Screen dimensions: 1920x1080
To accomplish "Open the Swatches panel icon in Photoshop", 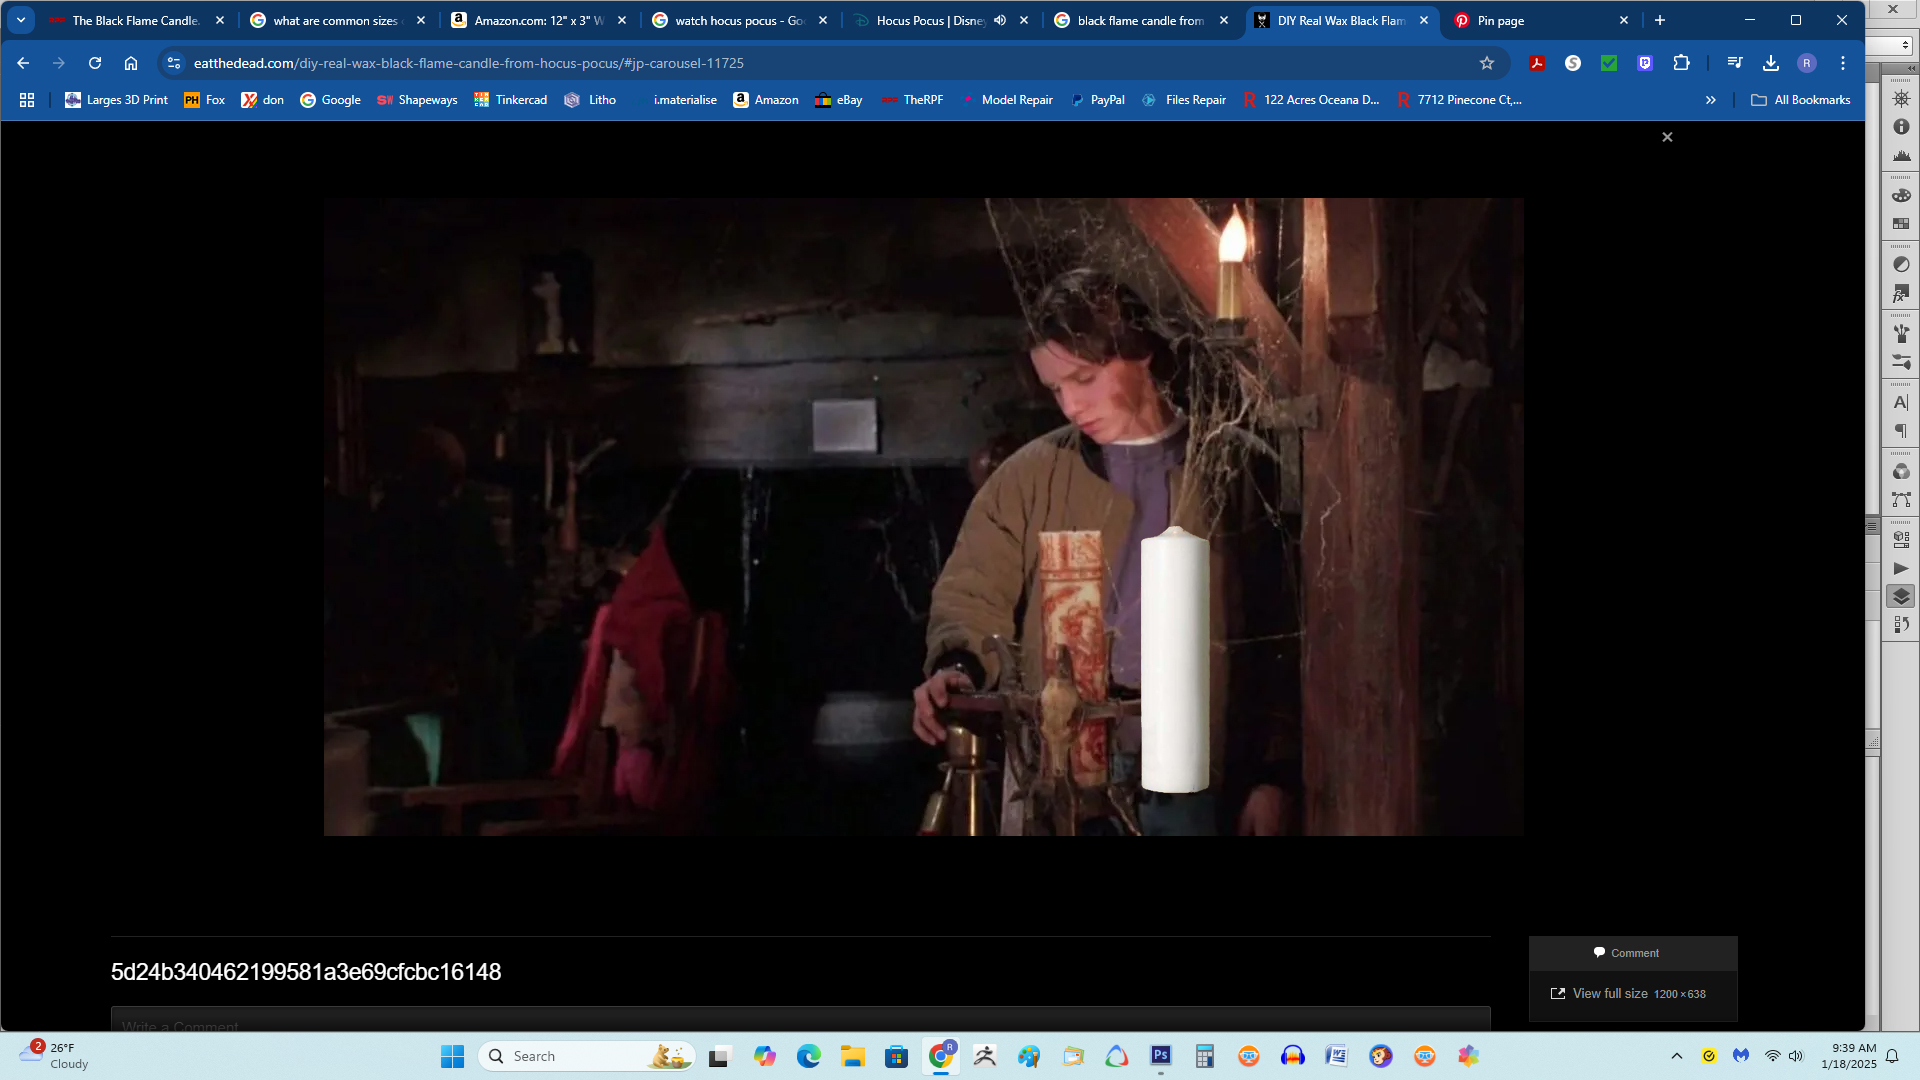I will coord(1901,224).
